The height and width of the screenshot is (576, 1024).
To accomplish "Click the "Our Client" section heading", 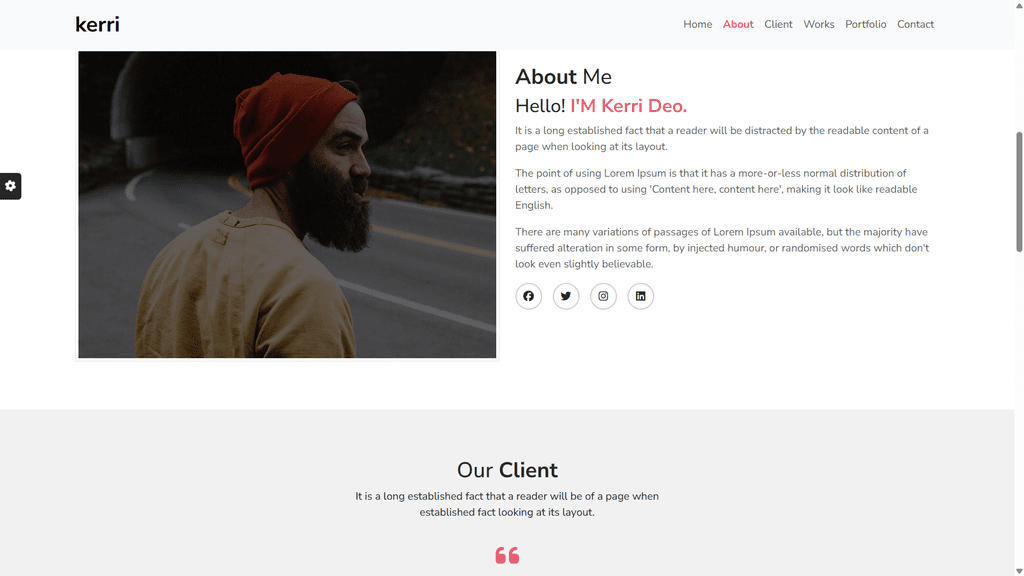I will pyautogui.click(x=507, y=470).
